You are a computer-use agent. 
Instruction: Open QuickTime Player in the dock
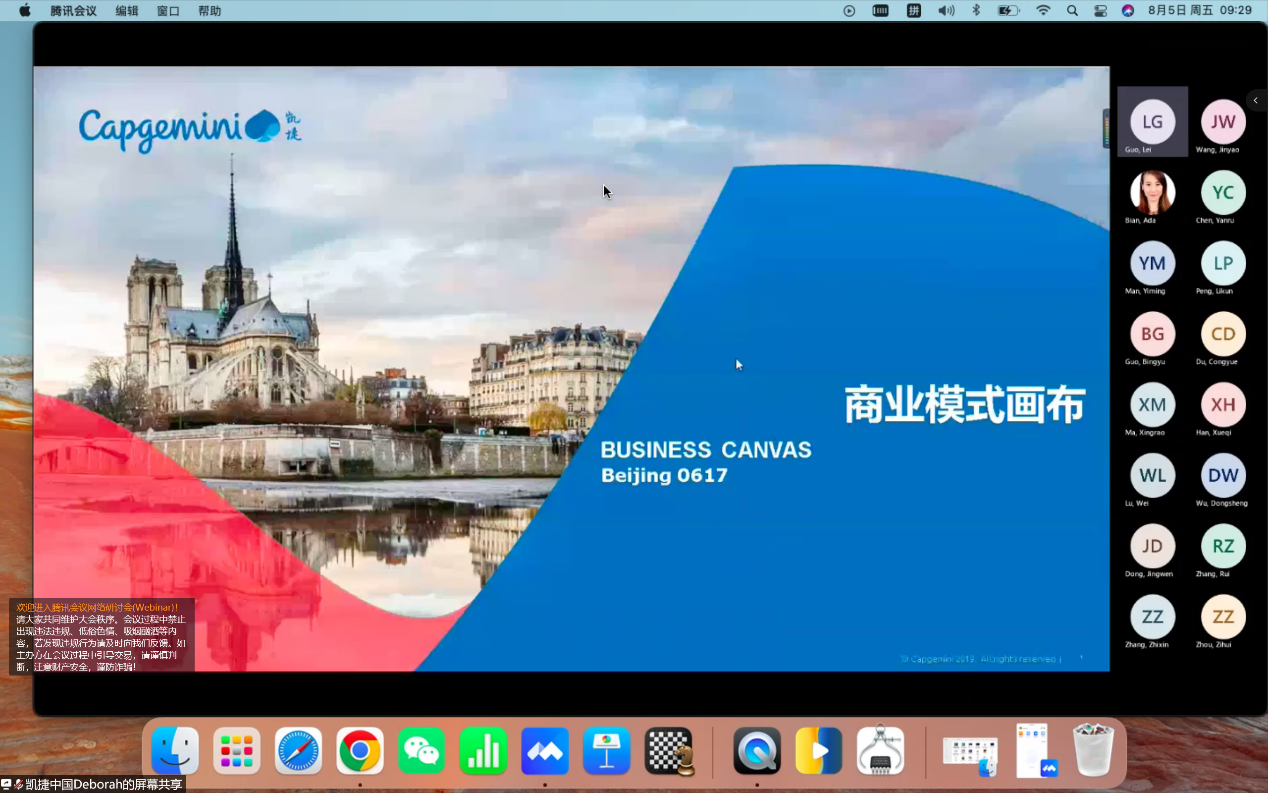tap(757, 751)
